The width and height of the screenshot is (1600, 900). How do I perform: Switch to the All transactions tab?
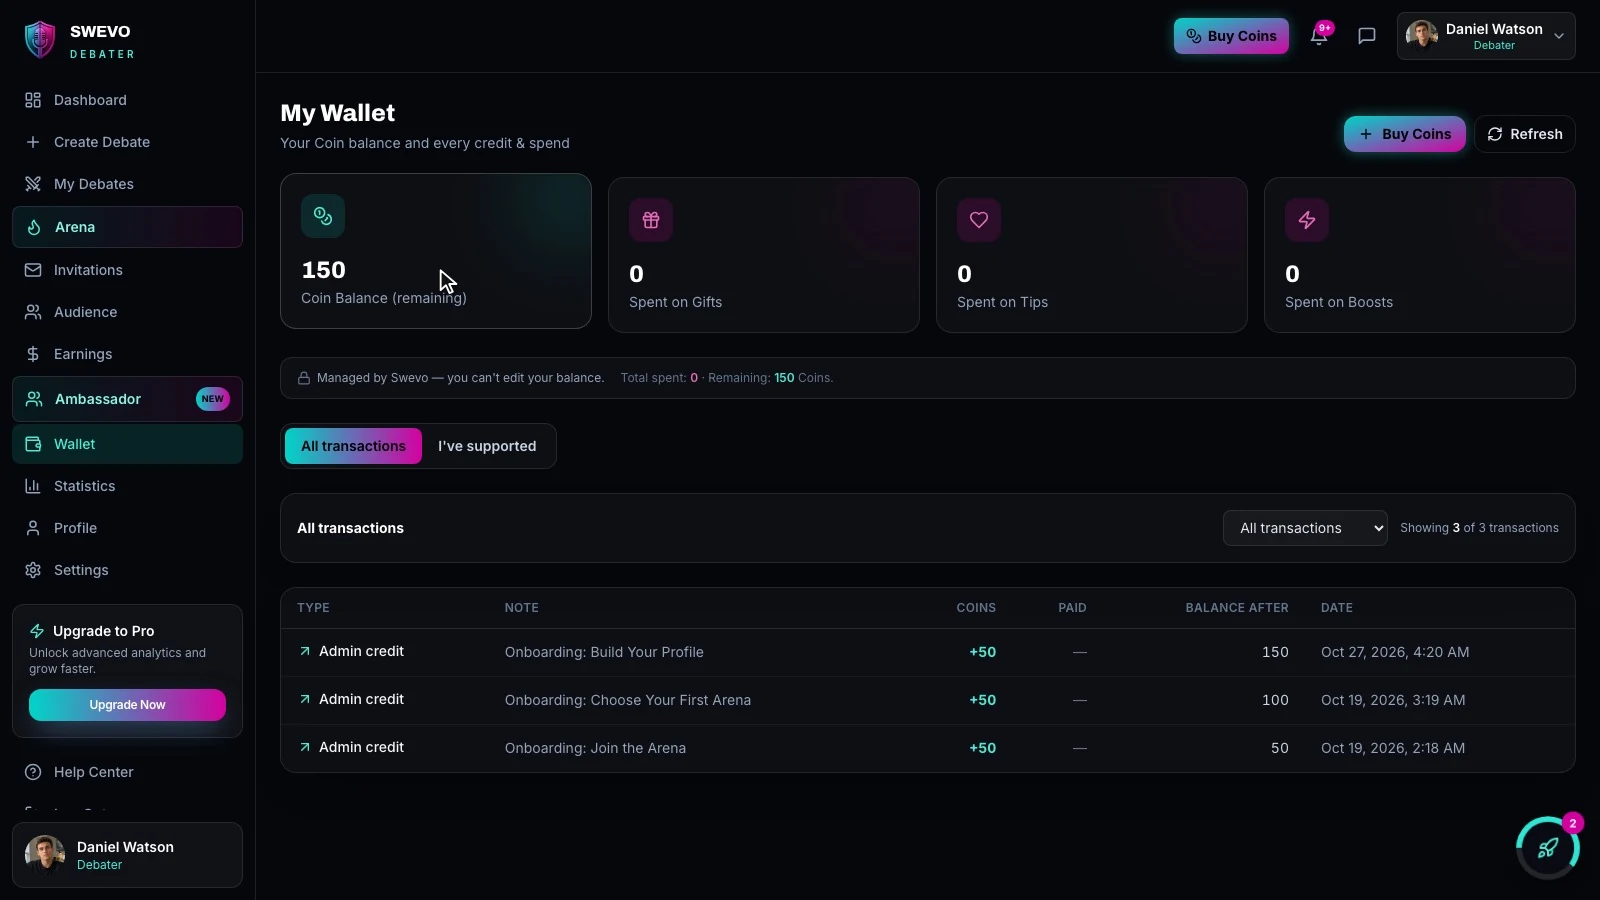click(x=353, y=446)
